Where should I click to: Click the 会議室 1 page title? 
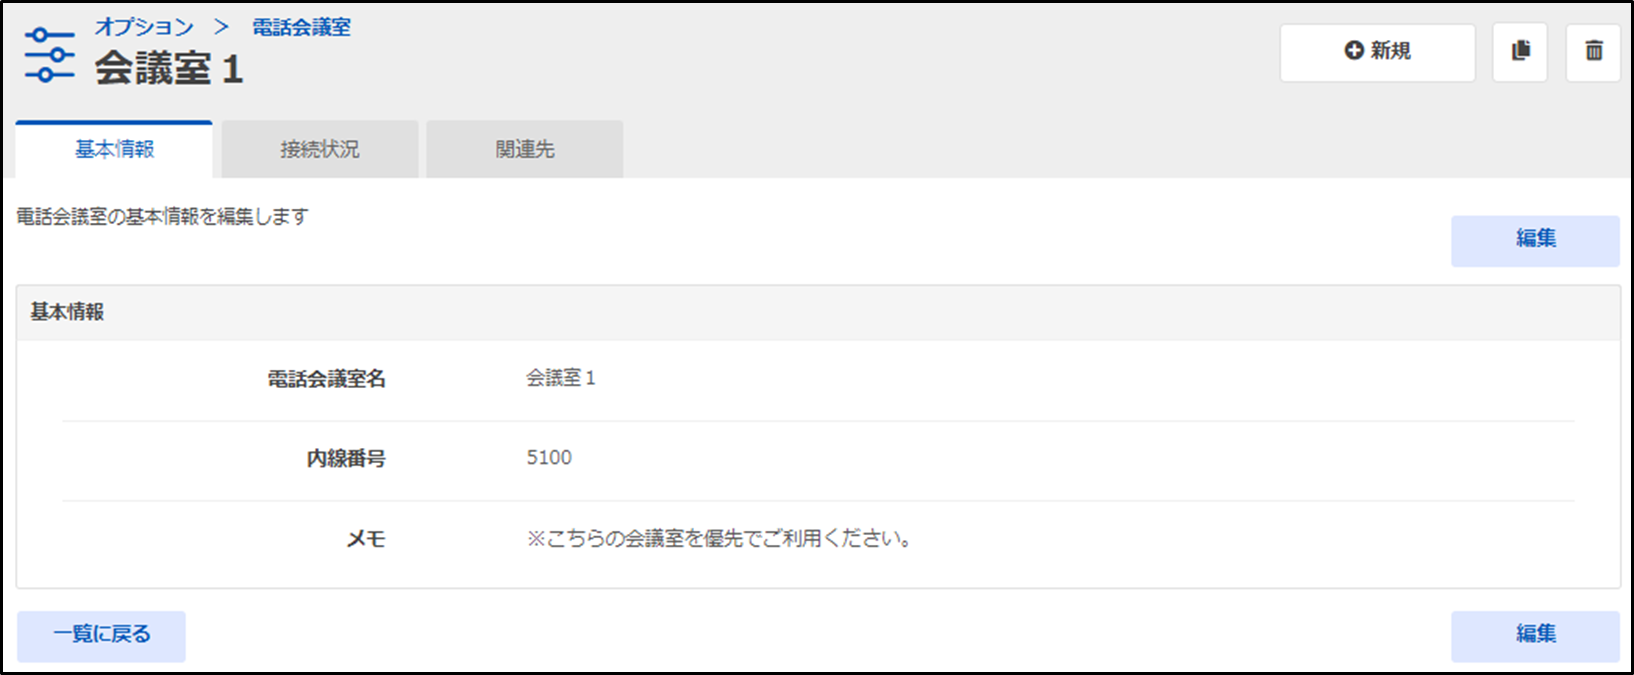pyautogui.click(x=169, y=69)
